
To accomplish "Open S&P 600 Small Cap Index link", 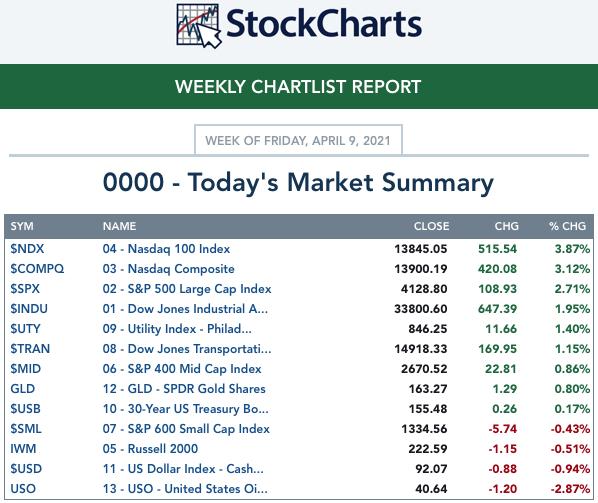I will [x=186, y=429].
